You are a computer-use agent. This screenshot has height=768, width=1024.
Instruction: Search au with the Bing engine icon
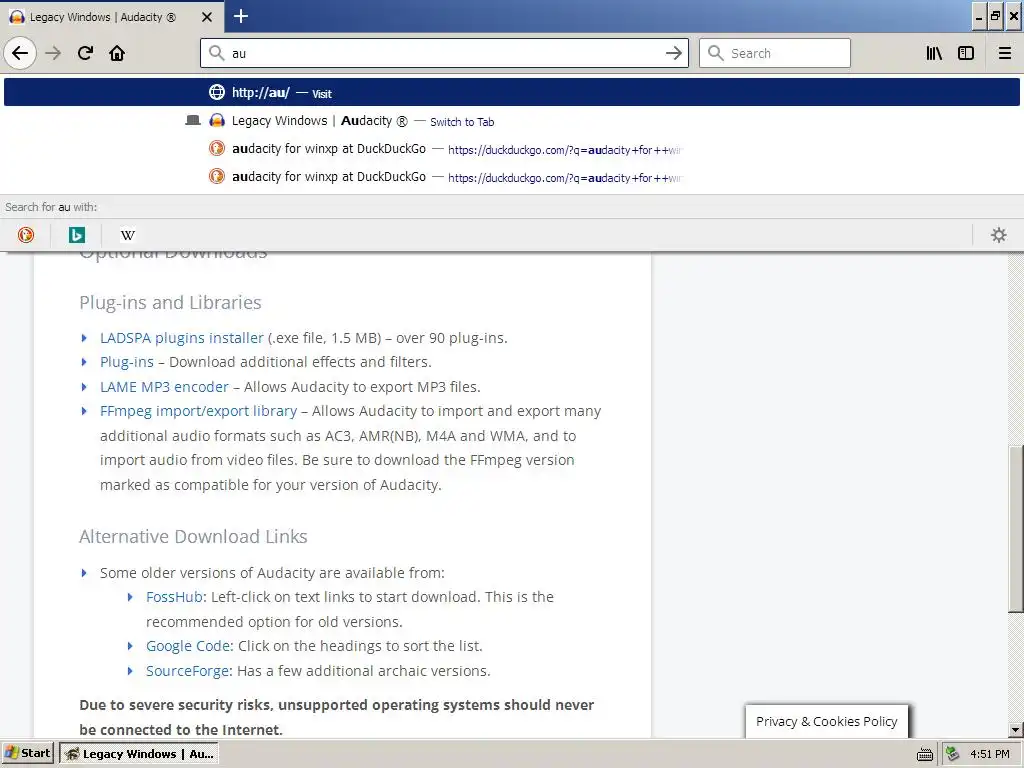[x=77, y=235]
